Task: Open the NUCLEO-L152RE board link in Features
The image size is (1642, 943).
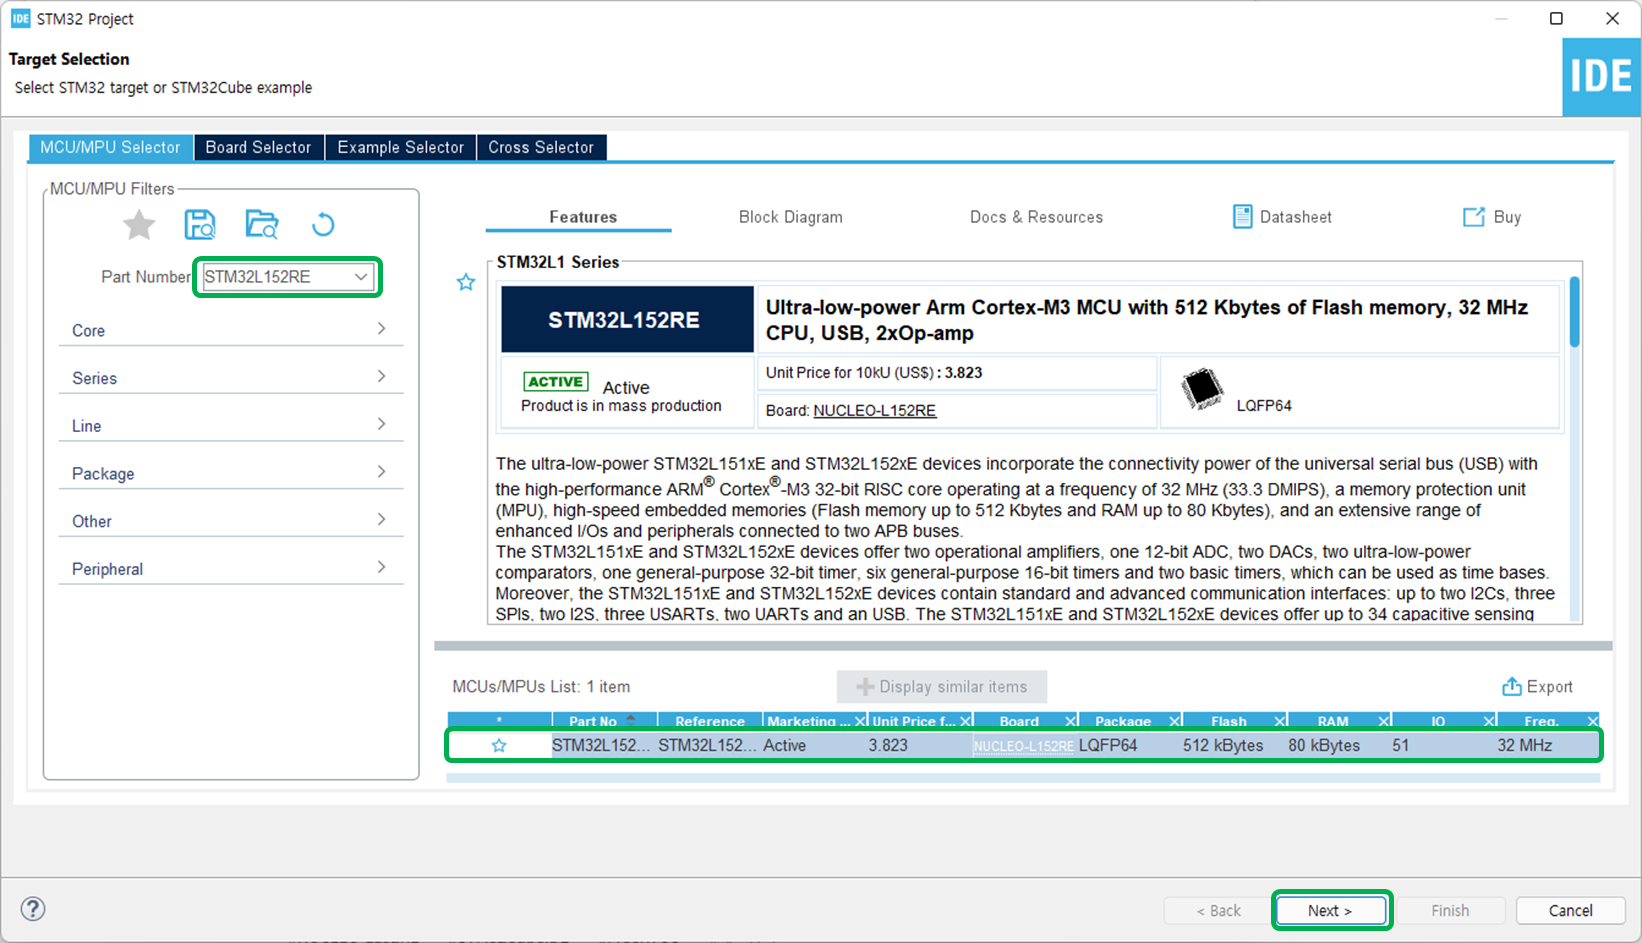Action: click(875, 411)
